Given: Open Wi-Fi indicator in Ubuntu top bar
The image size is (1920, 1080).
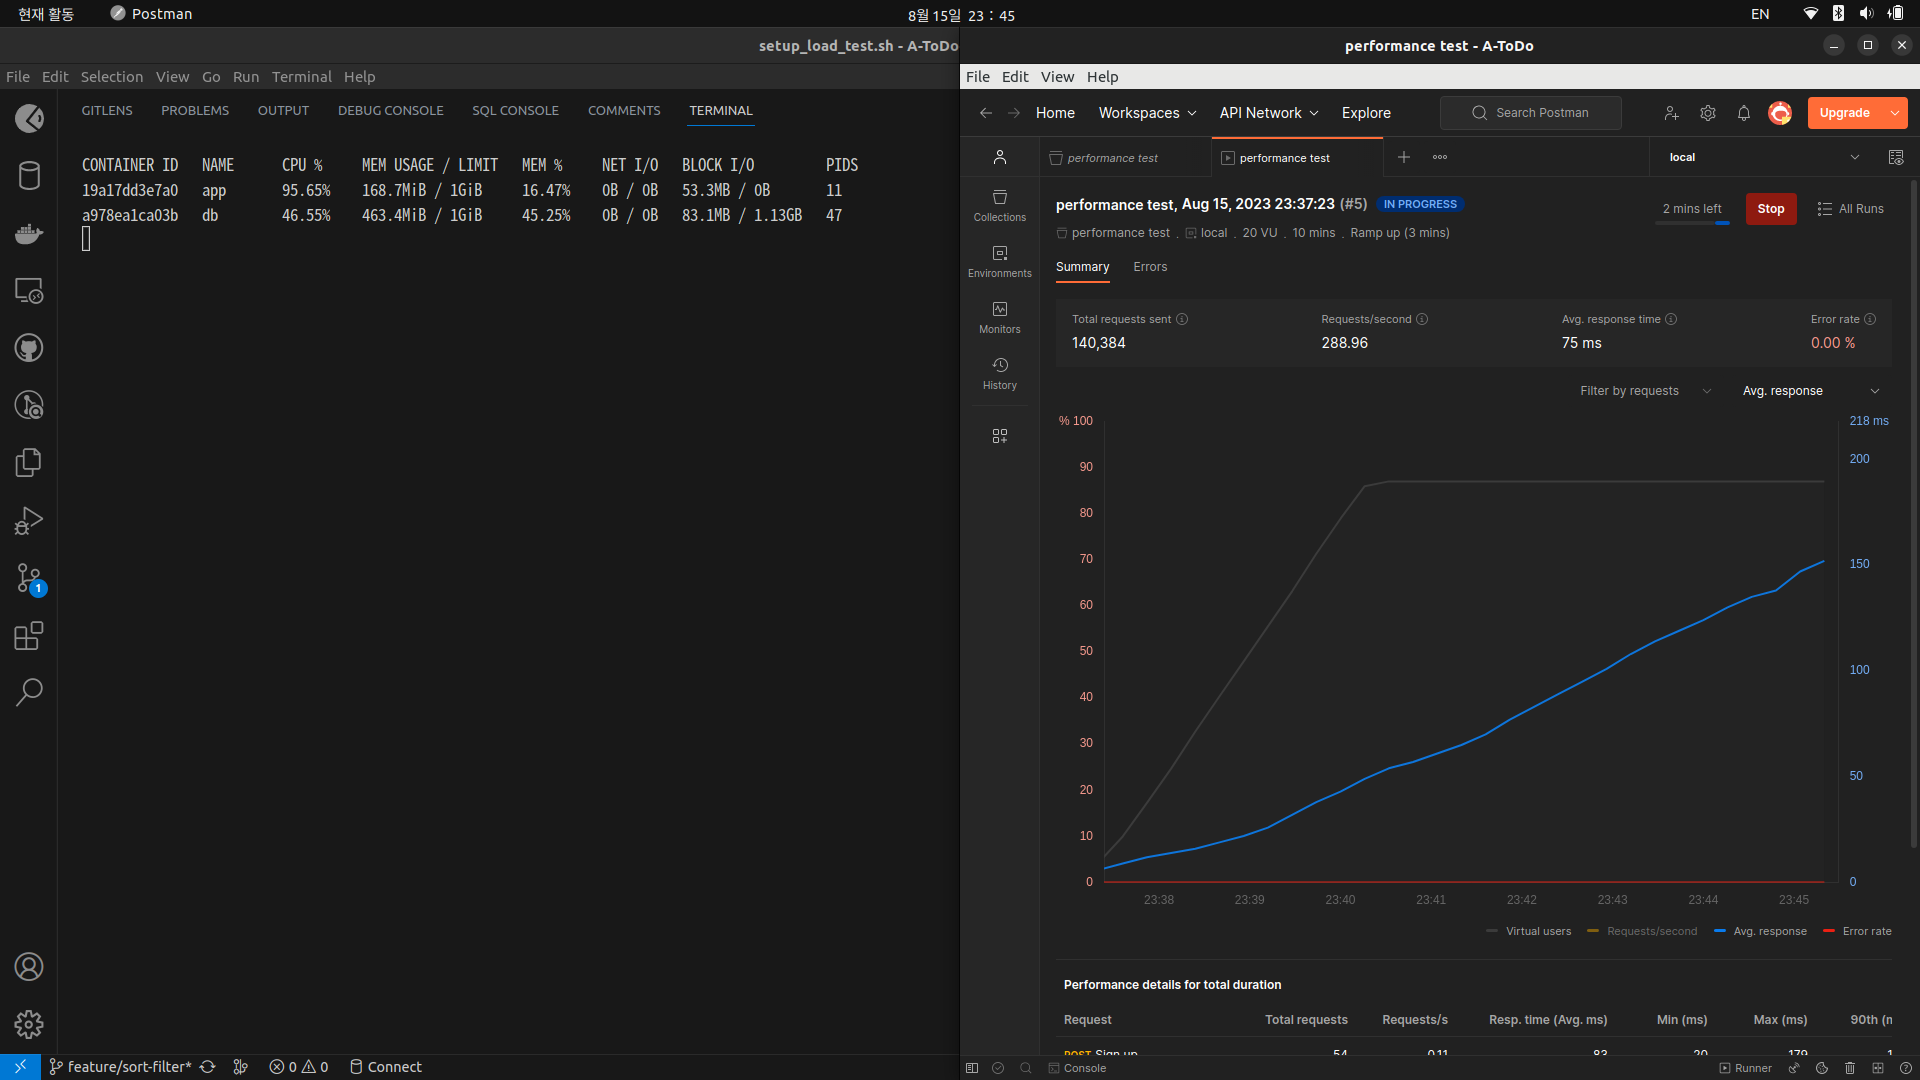Looking at the screenshot, I should 1811,14.
